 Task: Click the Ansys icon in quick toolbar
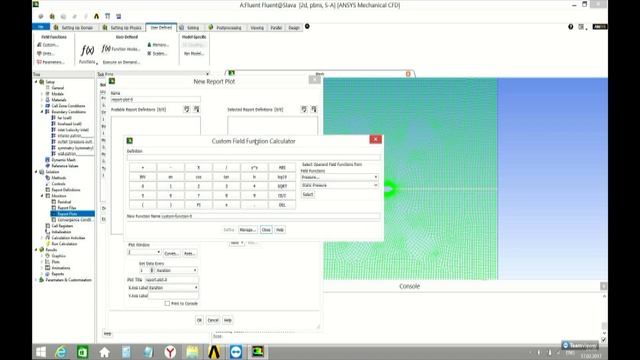pos(96,16)
